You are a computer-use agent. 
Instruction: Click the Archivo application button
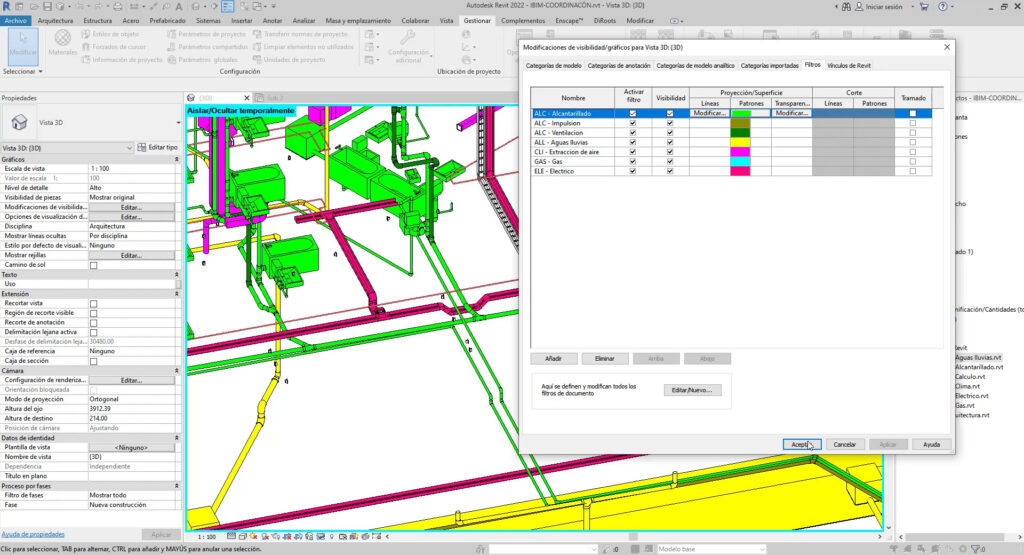tap(16, 20)
